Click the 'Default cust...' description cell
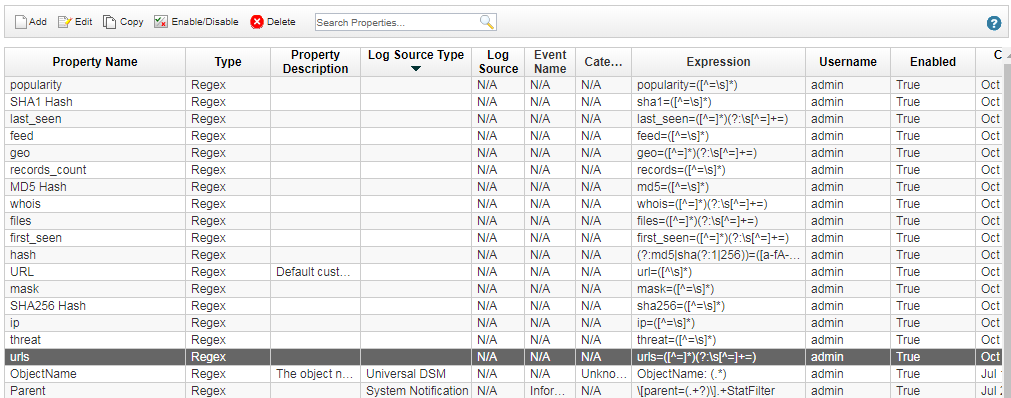This screenshot has height=398, width=1011. [x=315, y=272]
